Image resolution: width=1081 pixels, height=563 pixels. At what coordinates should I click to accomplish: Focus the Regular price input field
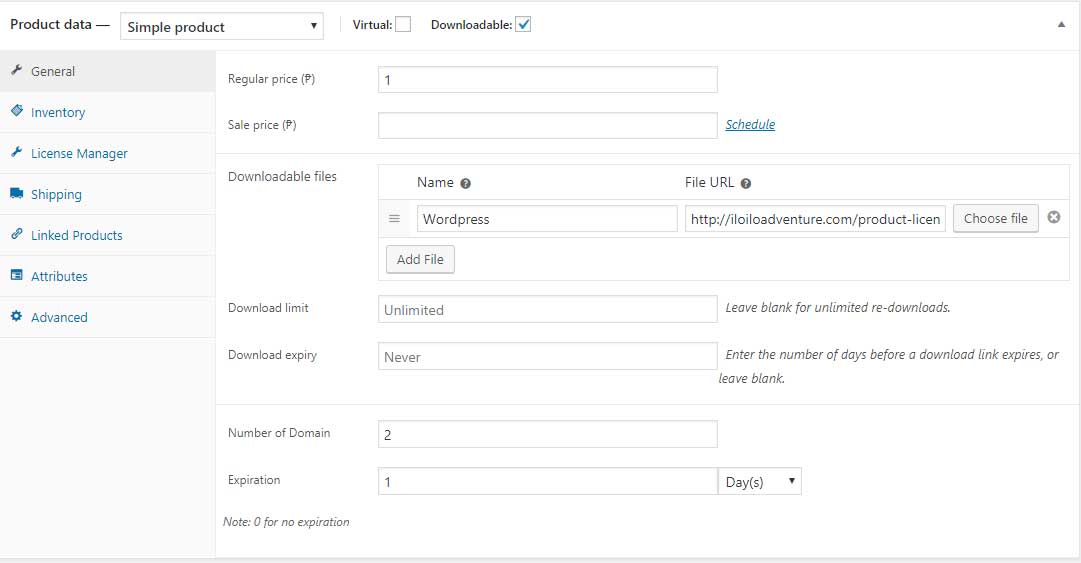click(x=547, y=80)
